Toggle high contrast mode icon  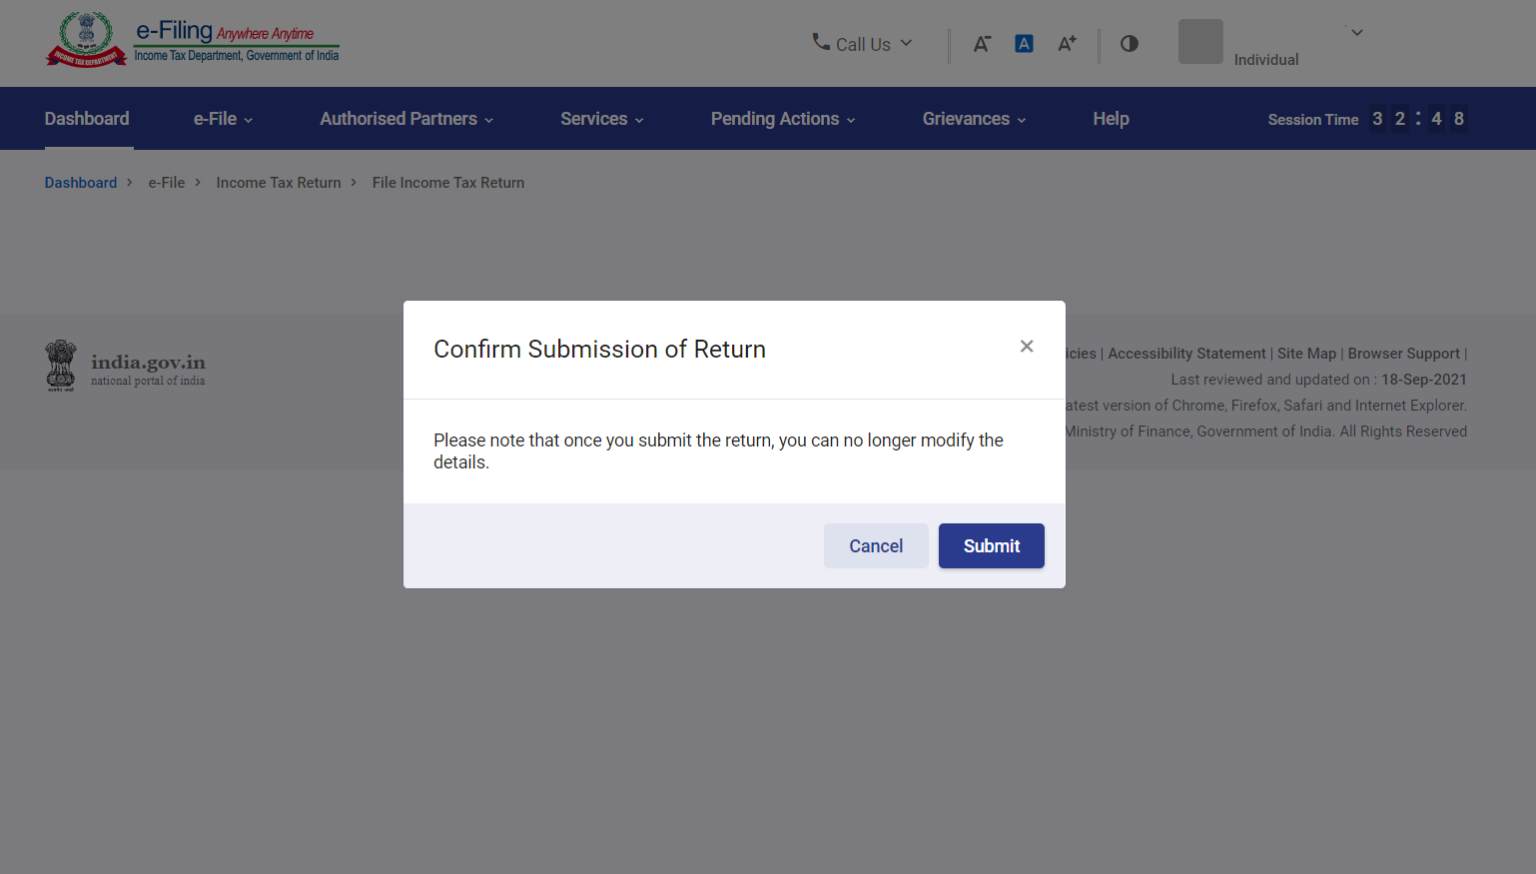(x=1129, y=44)
